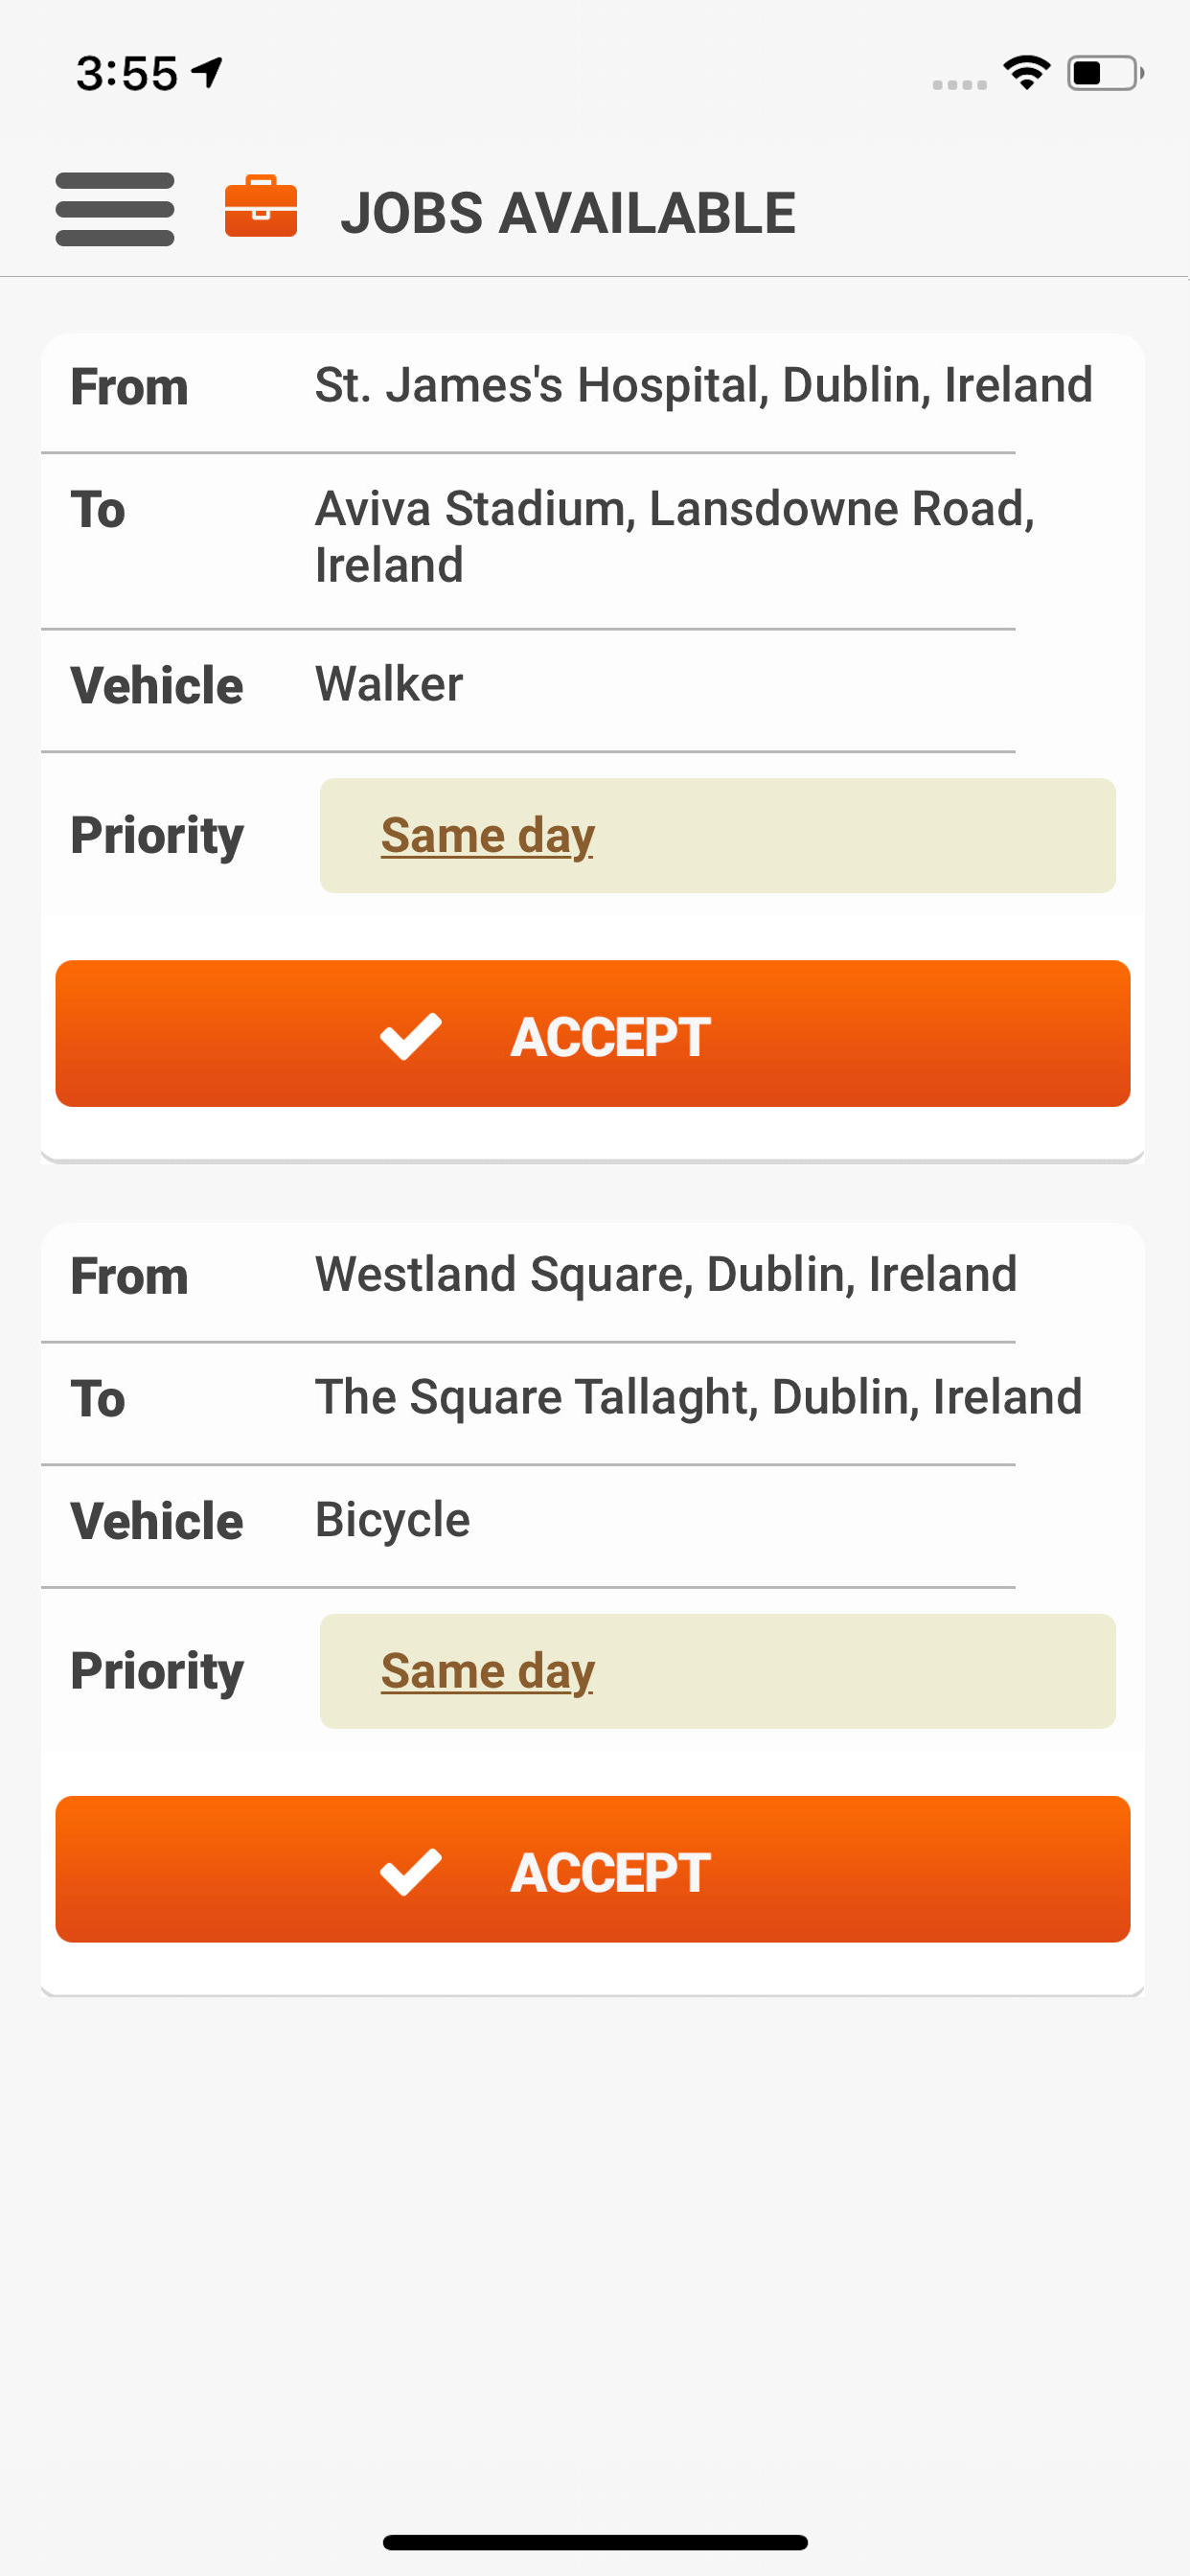The height and width of the screenshot is (2576, 1190).
Task: Tap The Square Tallaght destination address
Action: 698,1398
